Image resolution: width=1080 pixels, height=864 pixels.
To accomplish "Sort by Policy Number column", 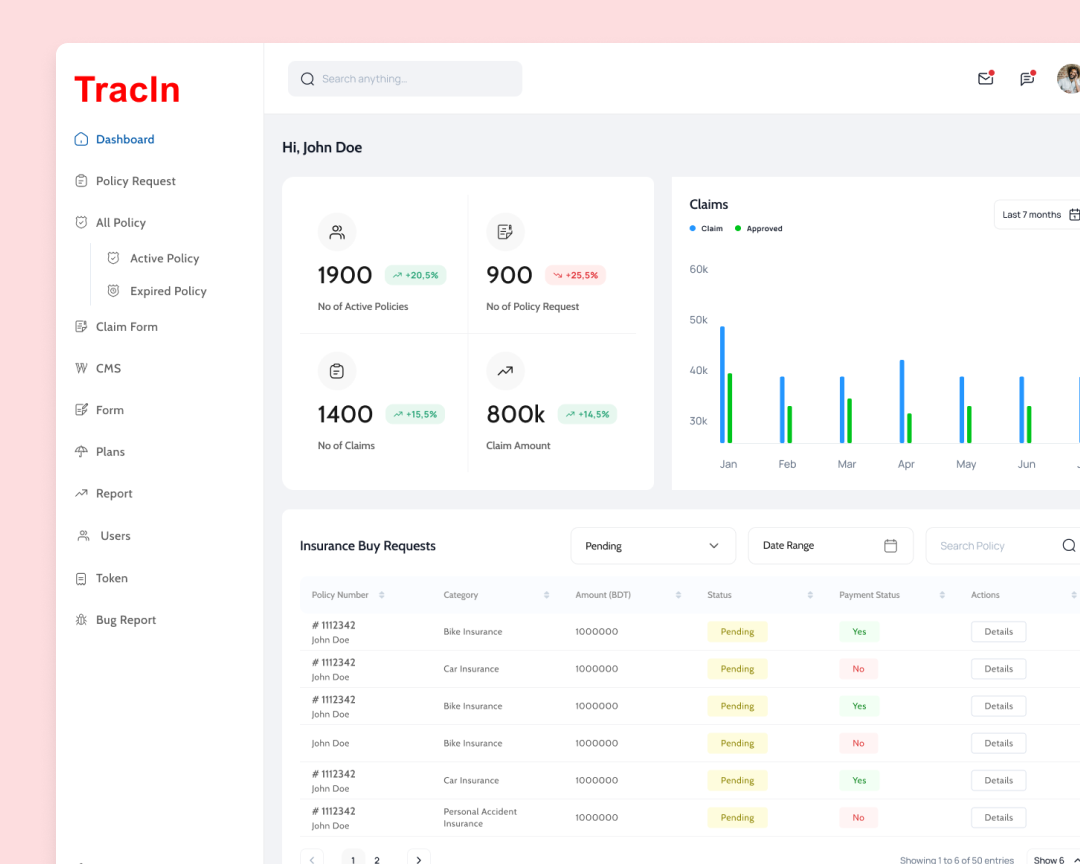I will (x=382, y=595).
